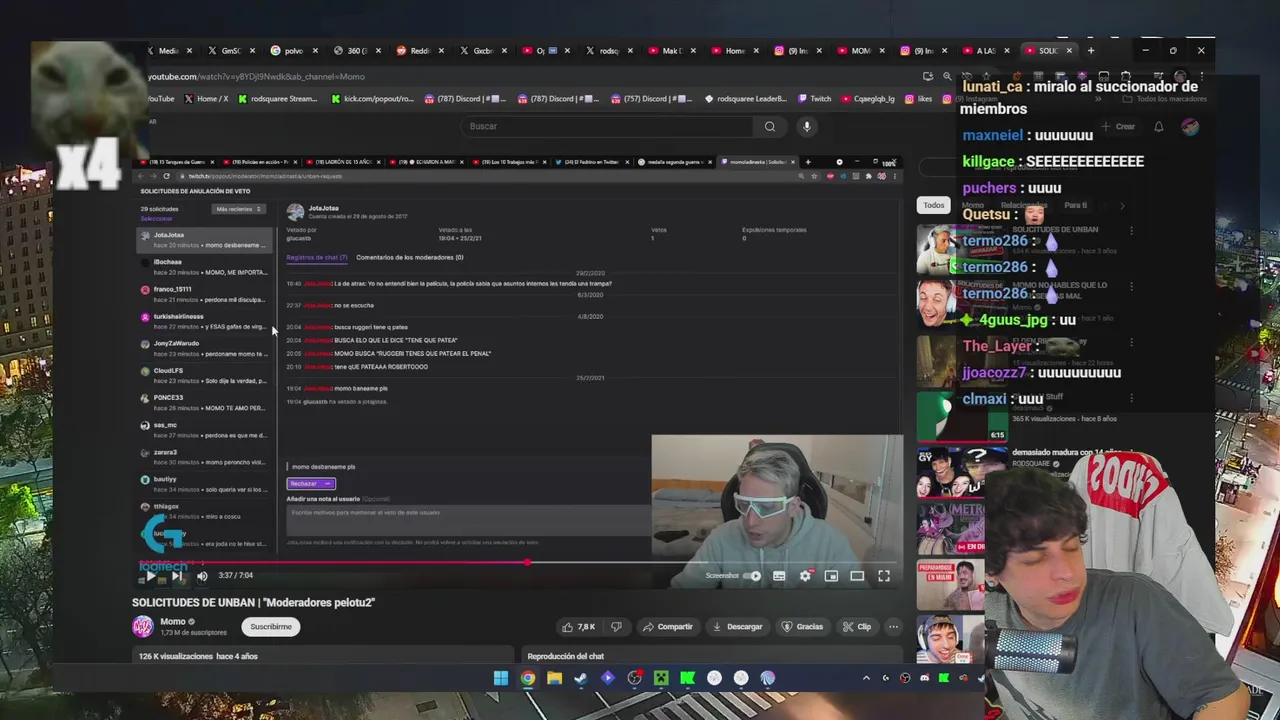Open the (757) Discord bookmark

coord(650,99)
